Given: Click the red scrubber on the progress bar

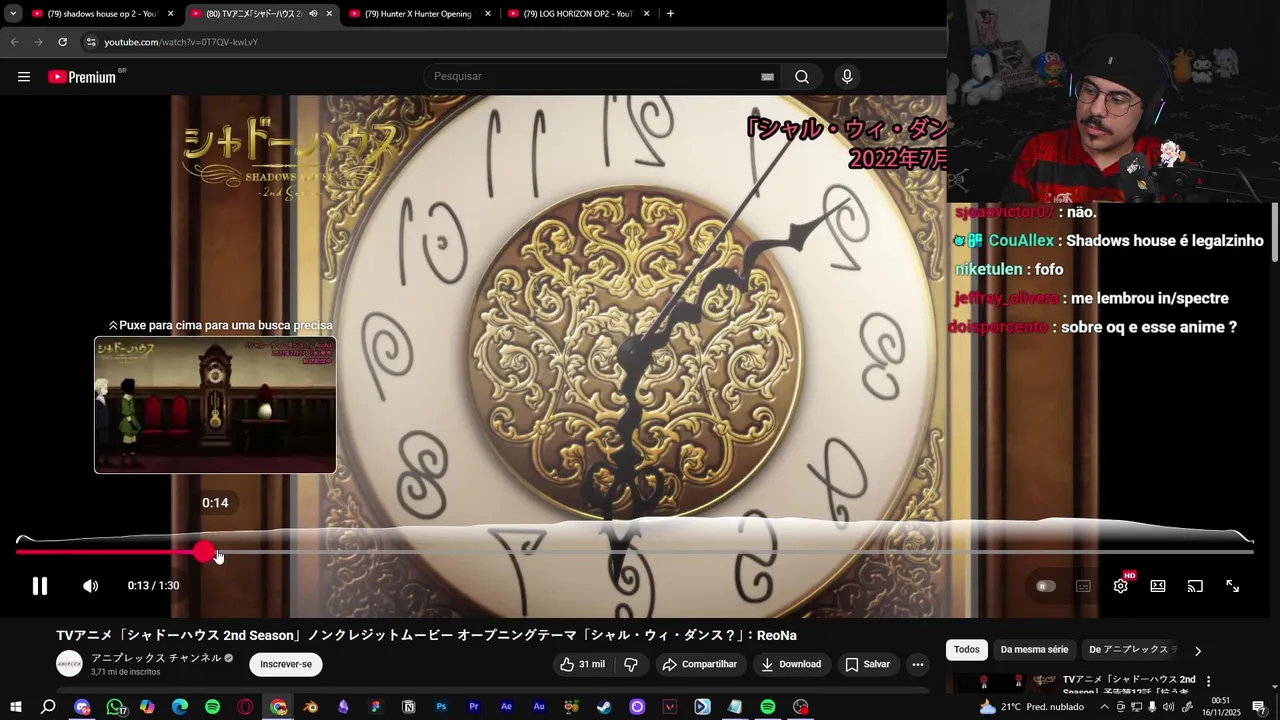Looking at the screenshot, I should point(204,551).
